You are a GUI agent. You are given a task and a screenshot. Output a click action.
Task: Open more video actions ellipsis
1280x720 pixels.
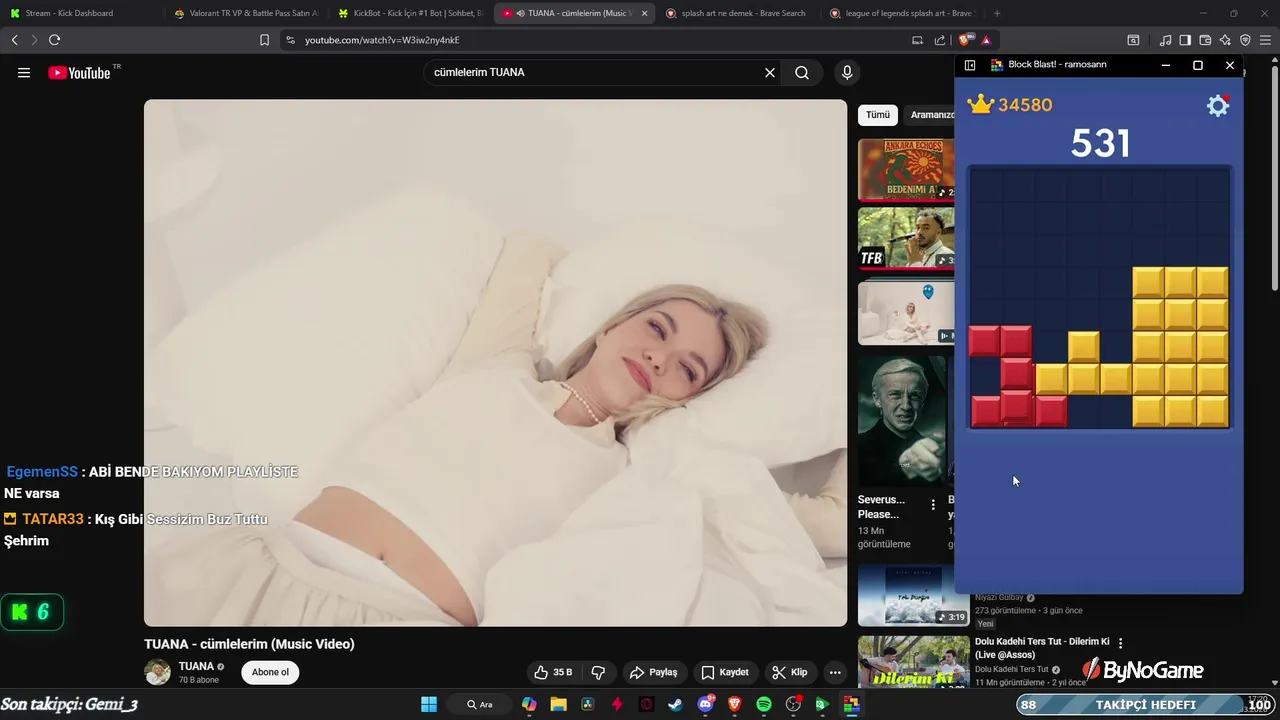(835, 672)
